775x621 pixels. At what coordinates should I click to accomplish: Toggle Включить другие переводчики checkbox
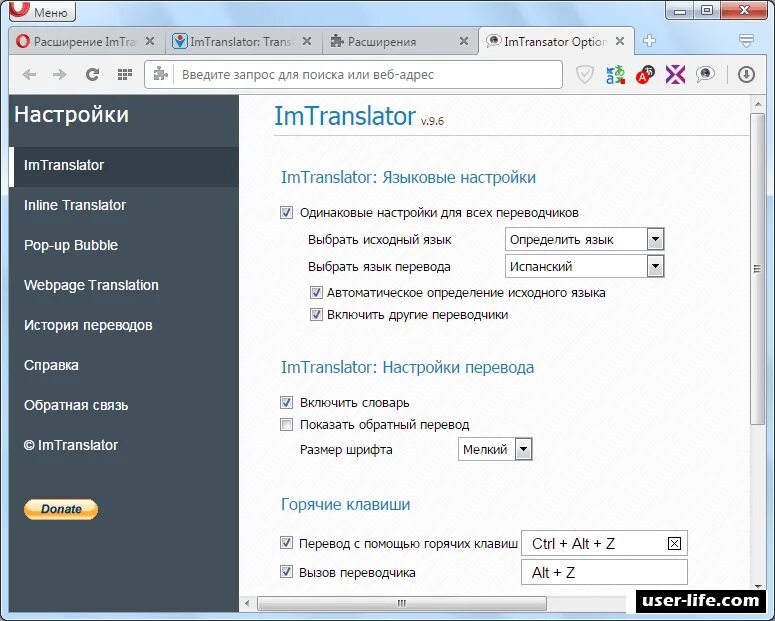pyautogui.click(x=316, y=314)
